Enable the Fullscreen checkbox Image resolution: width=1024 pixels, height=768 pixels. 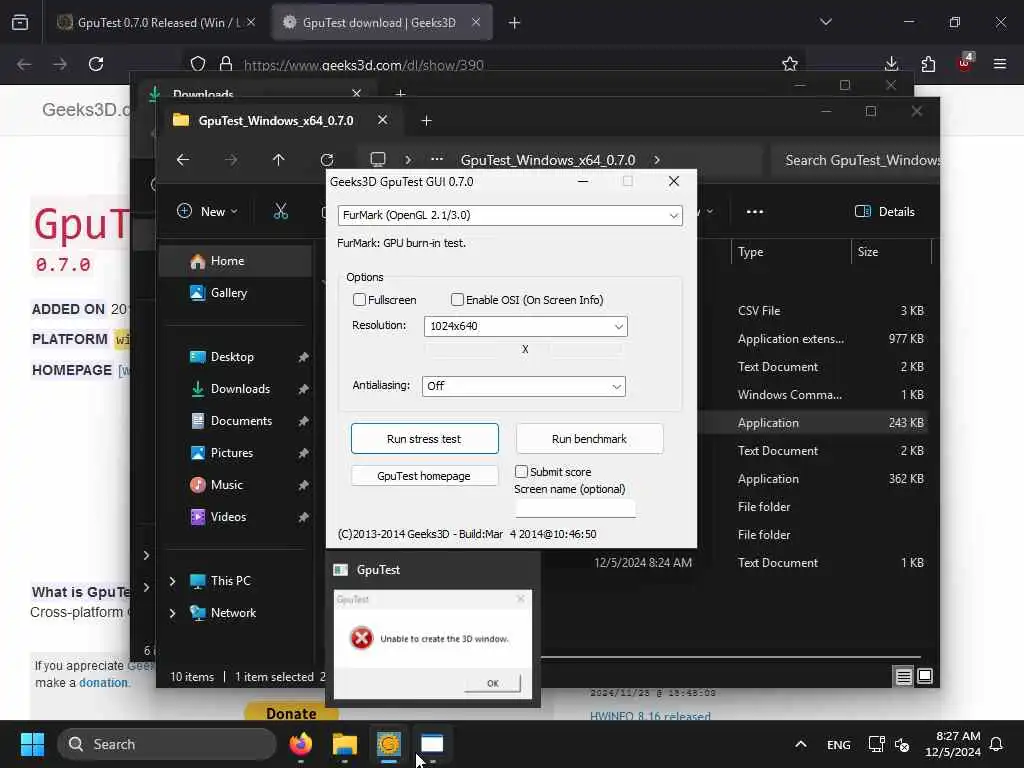point(359,300)
